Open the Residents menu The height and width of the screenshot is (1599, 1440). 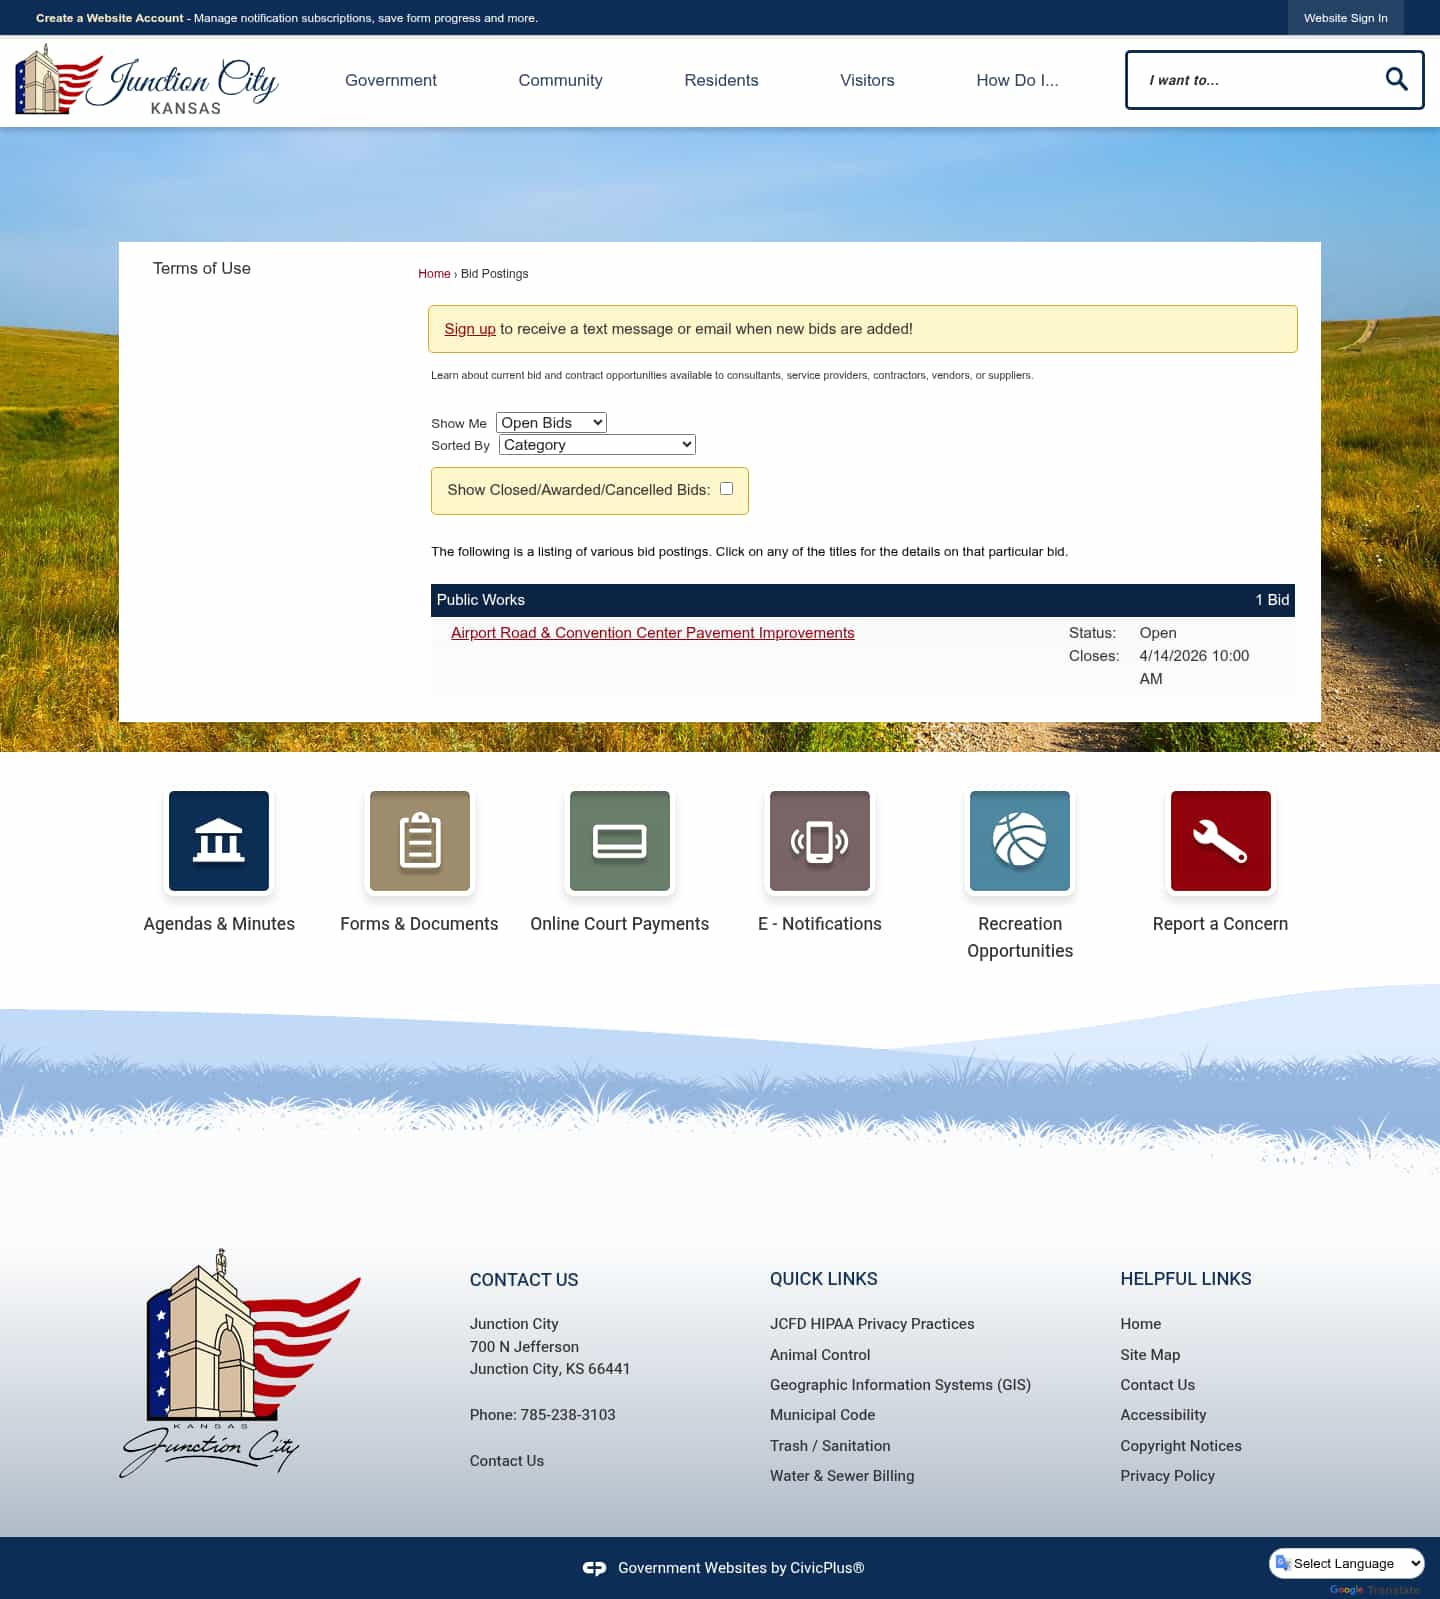pyautogui.click(x=721, y=80)
